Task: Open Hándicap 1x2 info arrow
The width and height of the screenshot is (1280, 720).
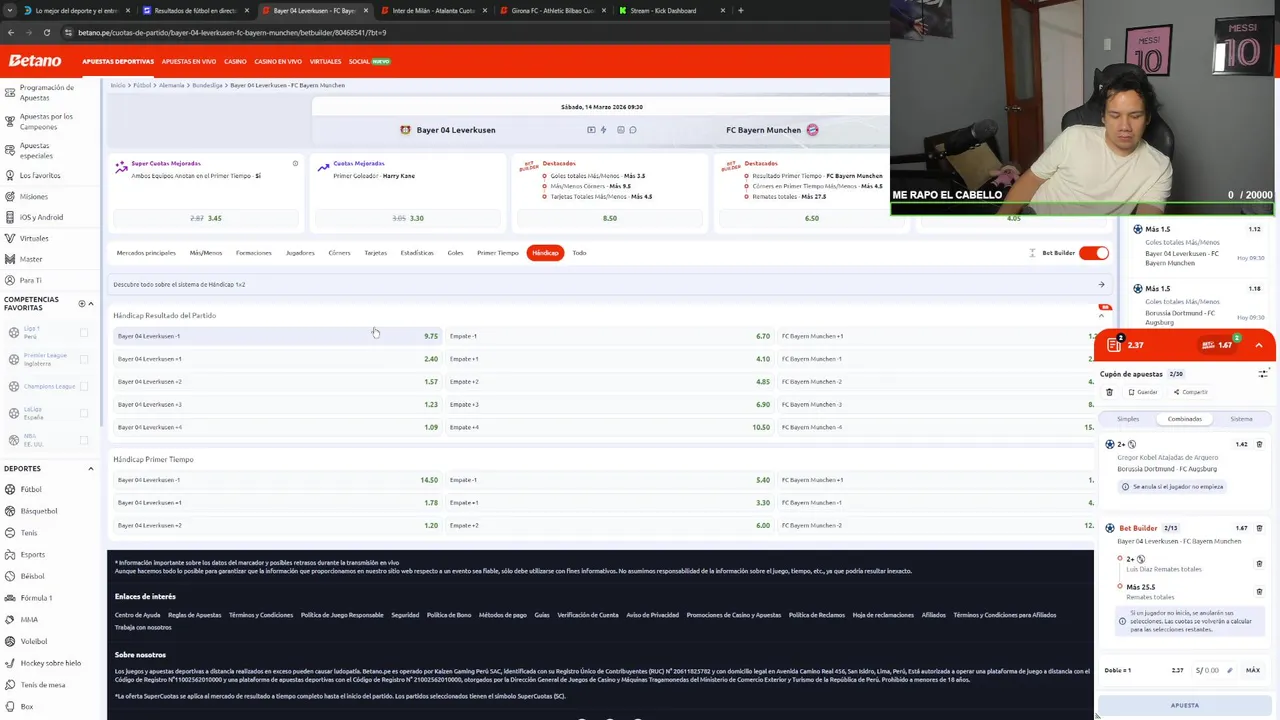Action: pos(1101,284)
